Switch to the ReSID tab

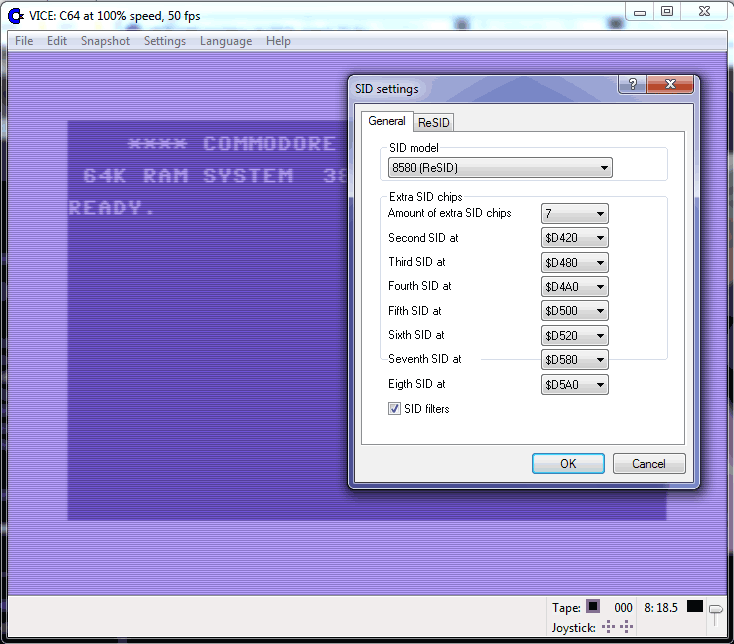433,123
